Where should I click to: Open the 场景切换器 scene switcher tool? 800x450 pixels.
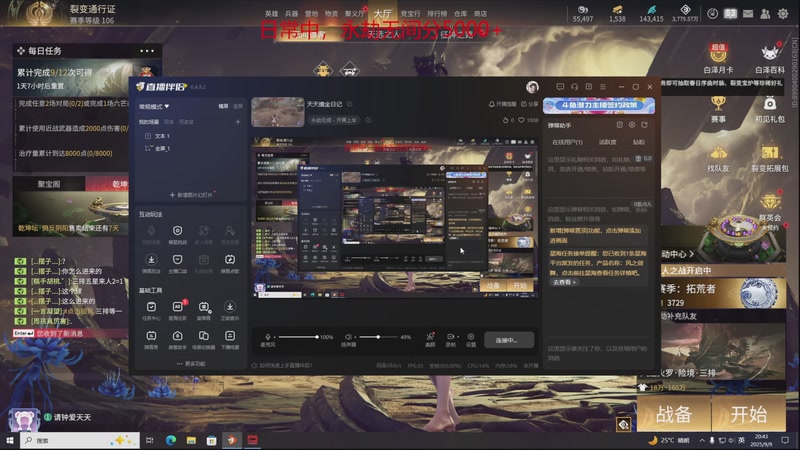click(x=204, y=339)
